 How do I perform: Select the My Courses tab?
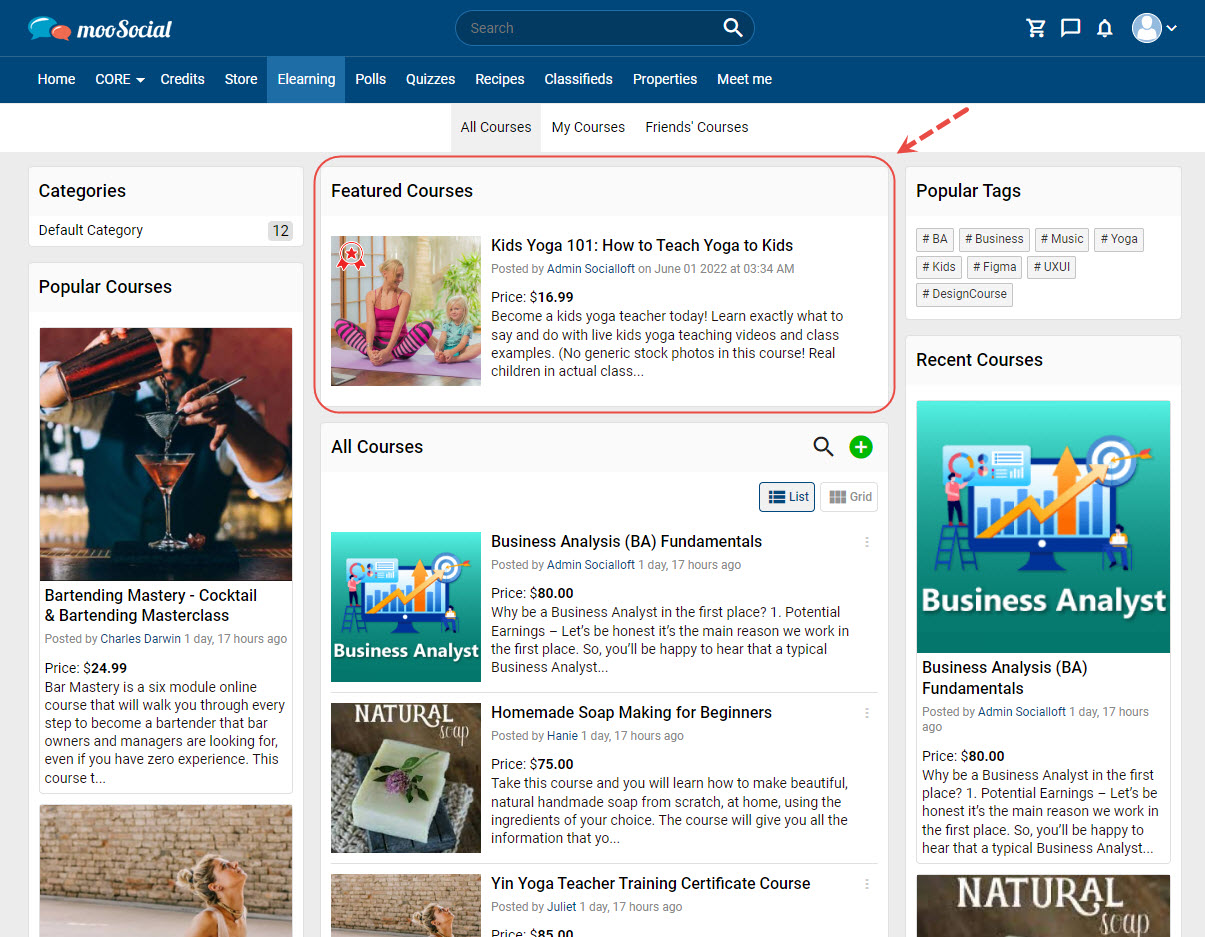click(x=588, y=127)
